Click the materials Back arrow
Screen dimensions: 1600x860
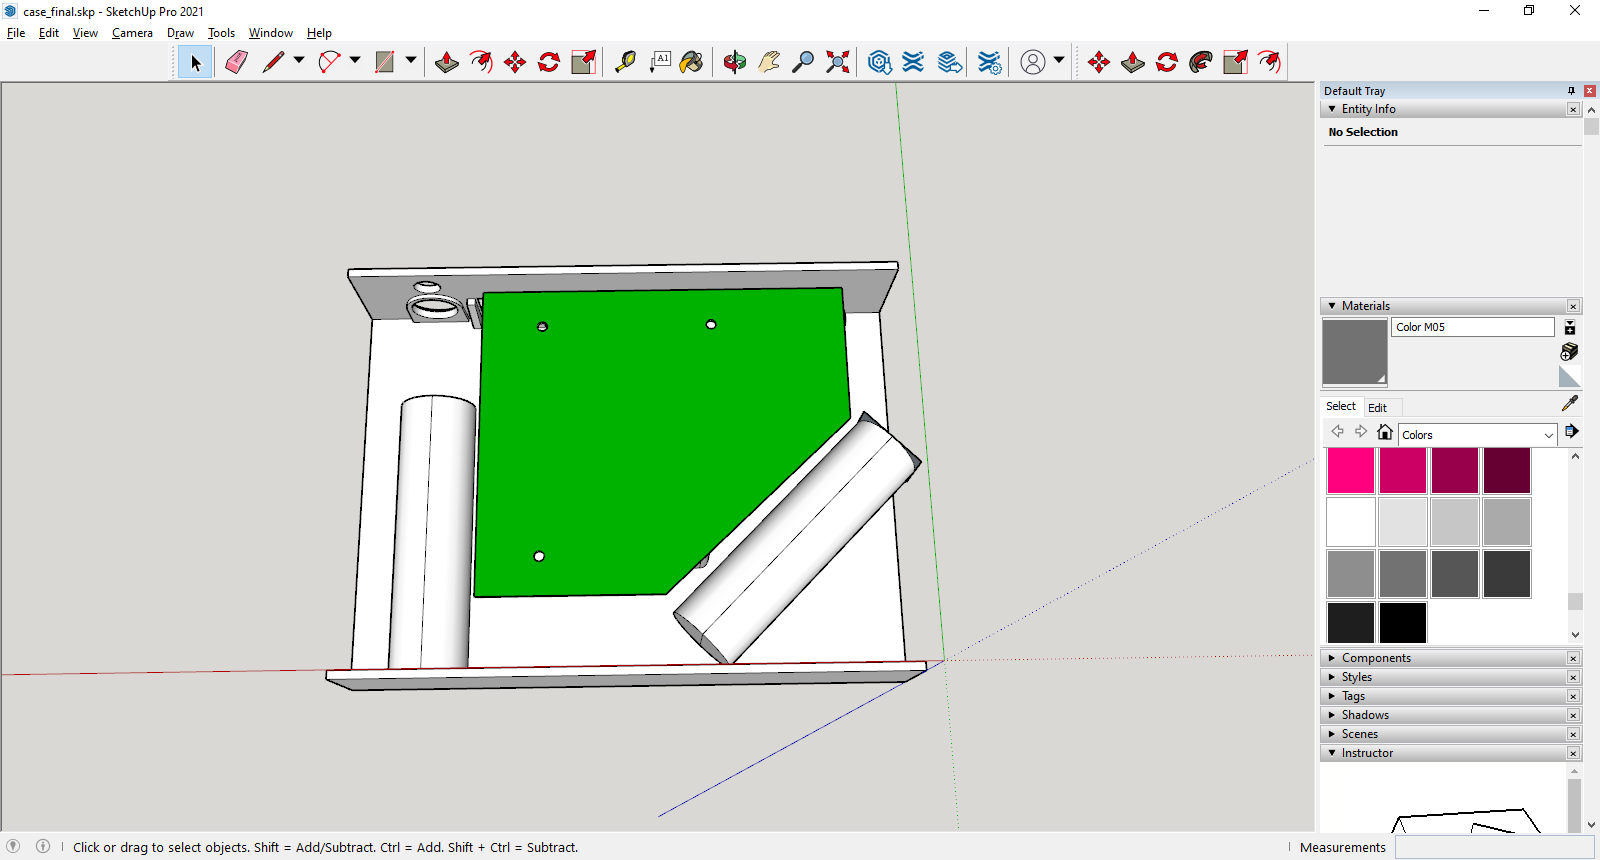pyautogui.click(x=1337, y=432)
